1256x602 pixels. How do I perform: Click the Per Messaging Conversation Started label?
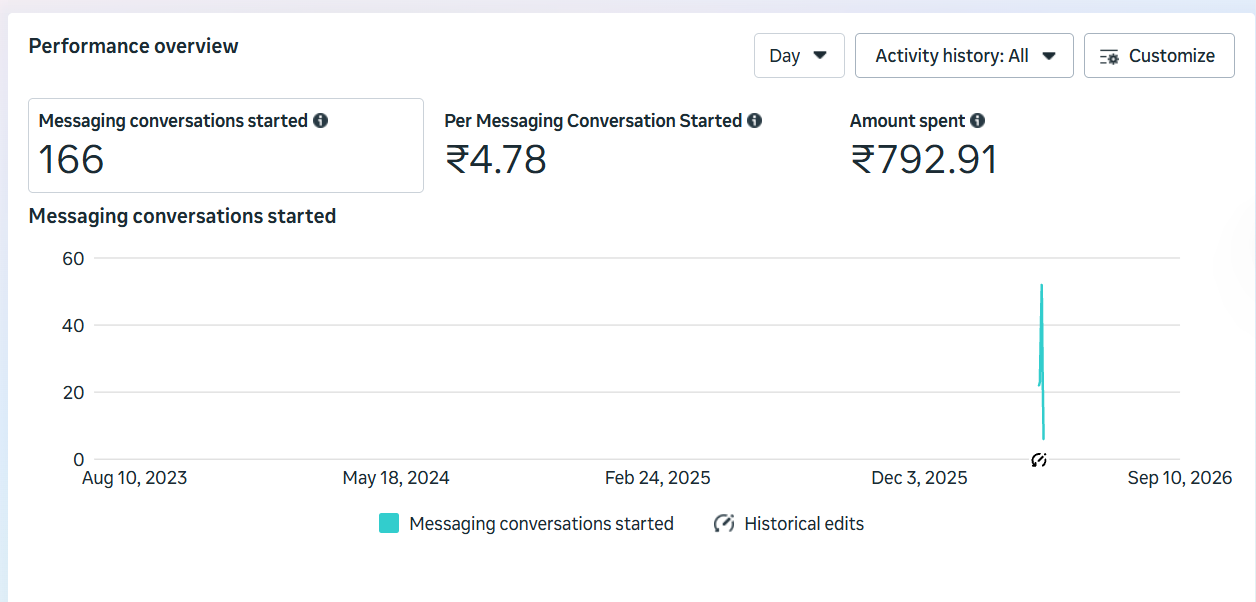tap(593, 121)
